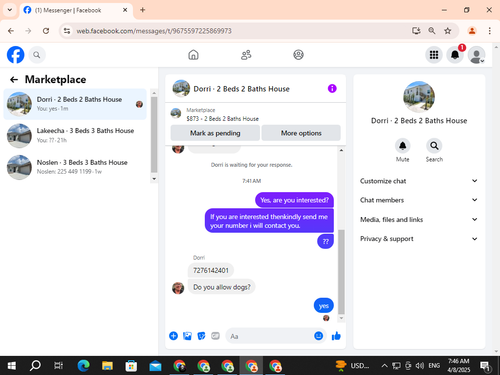Image resolution: width=500 pixels, height=375 pixels.
Task: Open the Facebook search icon
Action: [x=37, y=55]
